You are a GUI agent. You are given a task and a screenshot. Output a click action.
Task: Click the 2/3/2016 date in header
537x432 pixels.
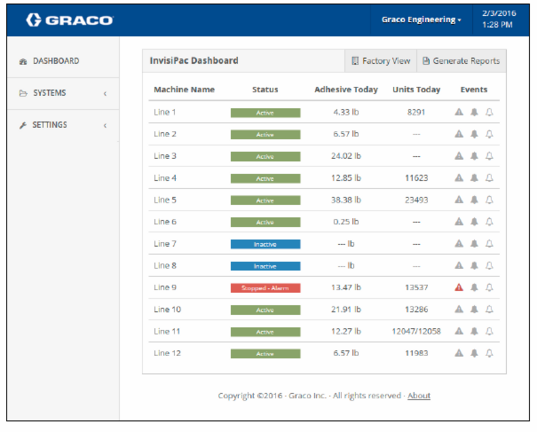pyautogui.click(x=499, y=13)
